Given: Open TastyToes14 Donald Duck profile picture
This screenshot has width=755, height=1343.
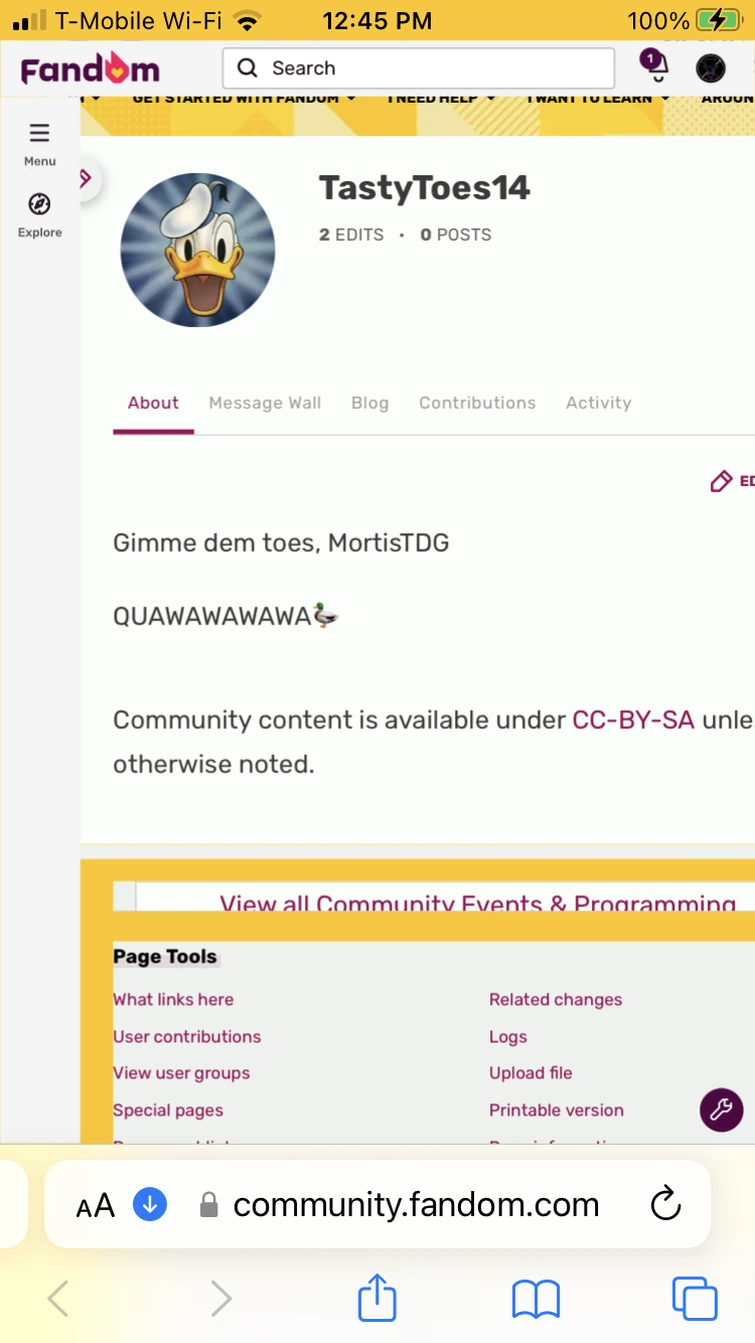Looking at the screenshot, I should tap(198, 250).
